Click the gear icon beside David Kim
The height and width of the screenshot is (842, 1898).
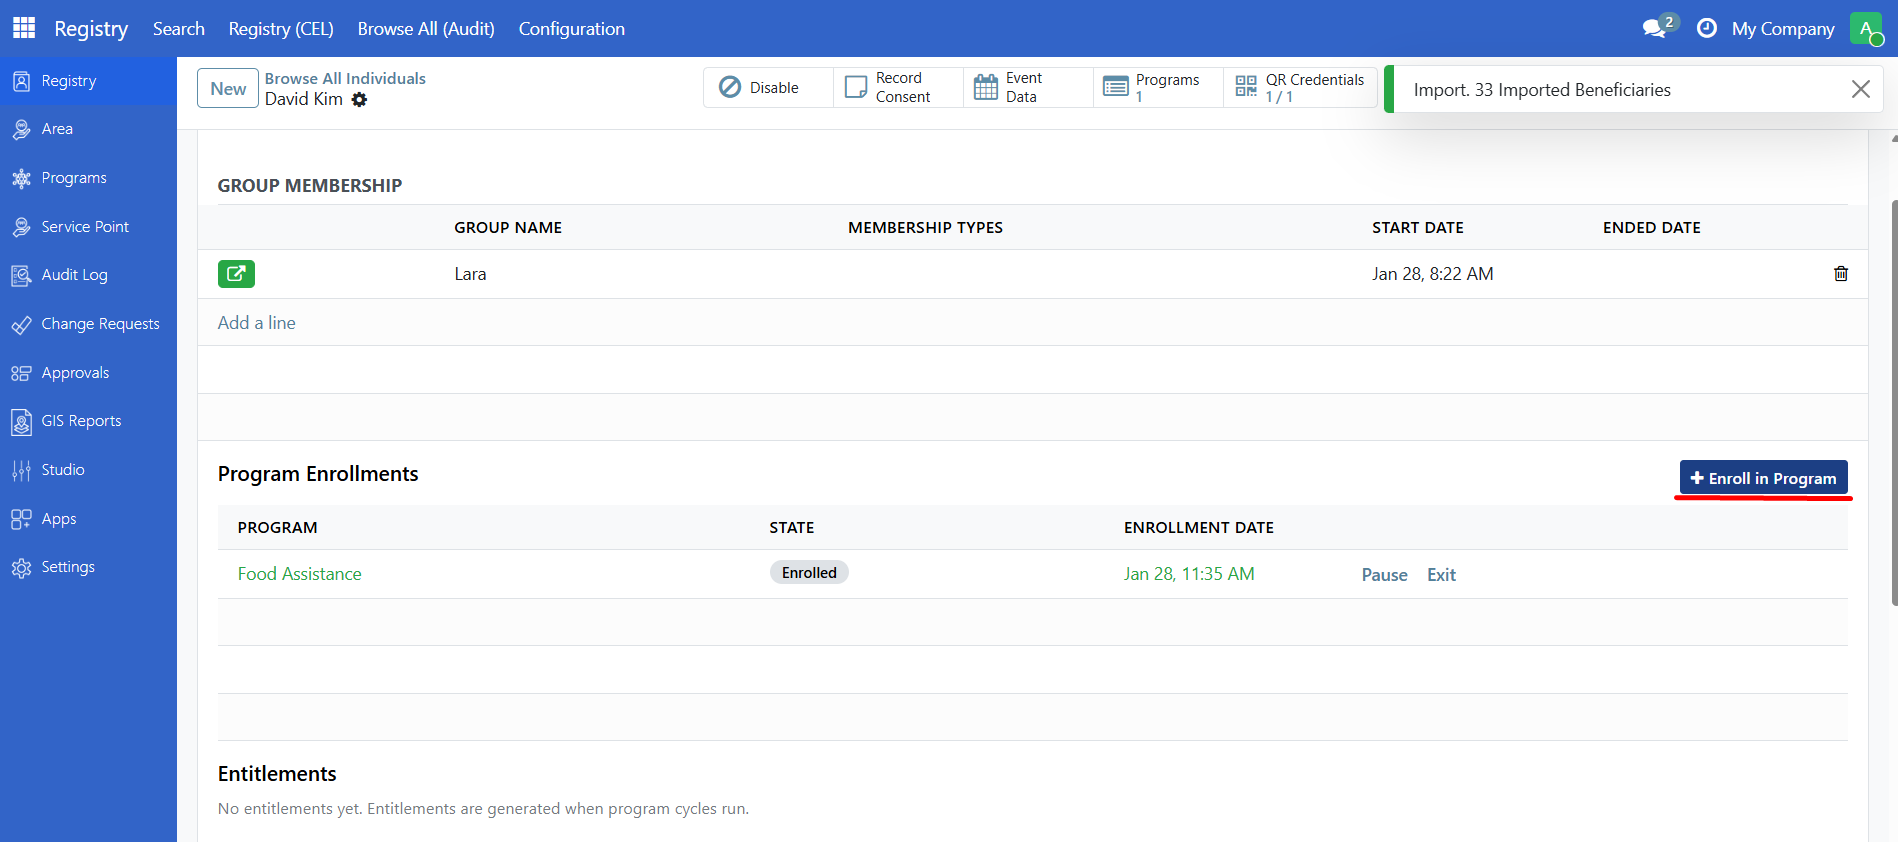click(x=360, y=100)
